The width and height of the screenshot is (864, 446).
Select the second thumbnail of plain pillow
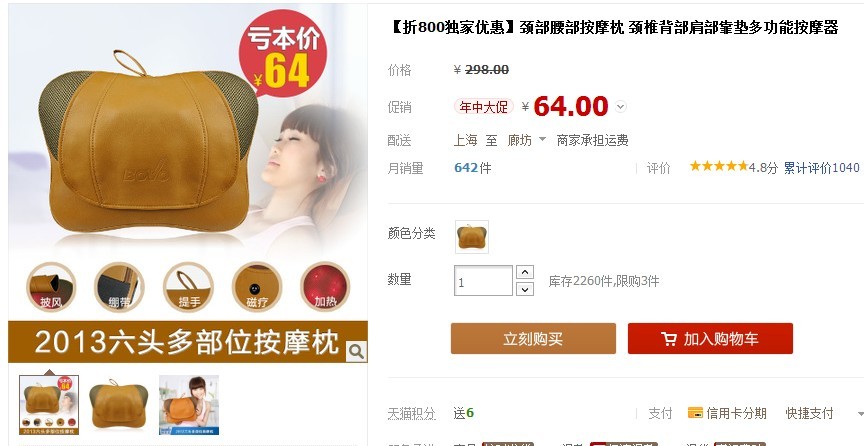click(x=118, y=405)
